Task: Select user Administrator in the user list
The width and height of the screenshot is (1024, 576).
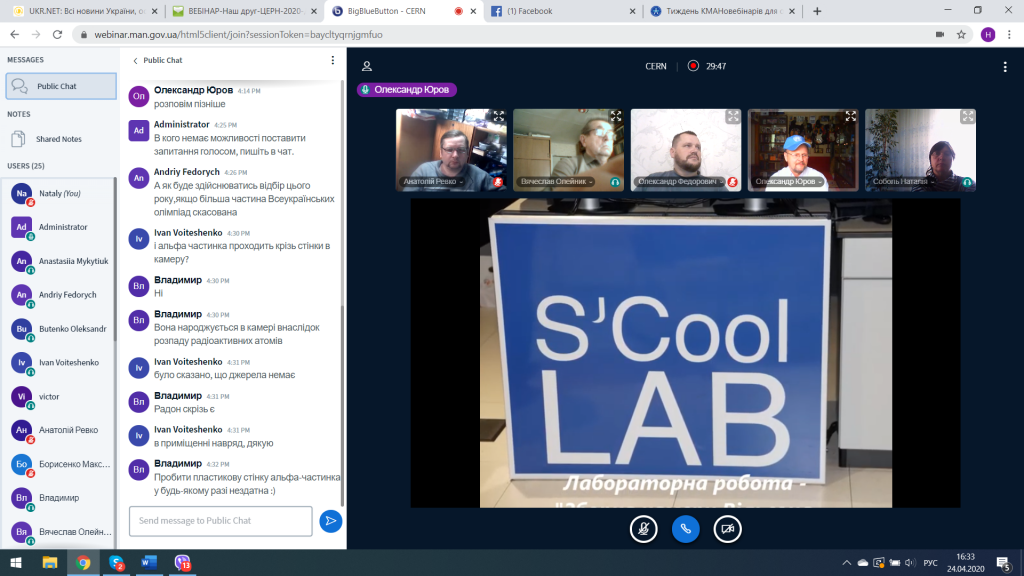Action: tap(60, 227)
